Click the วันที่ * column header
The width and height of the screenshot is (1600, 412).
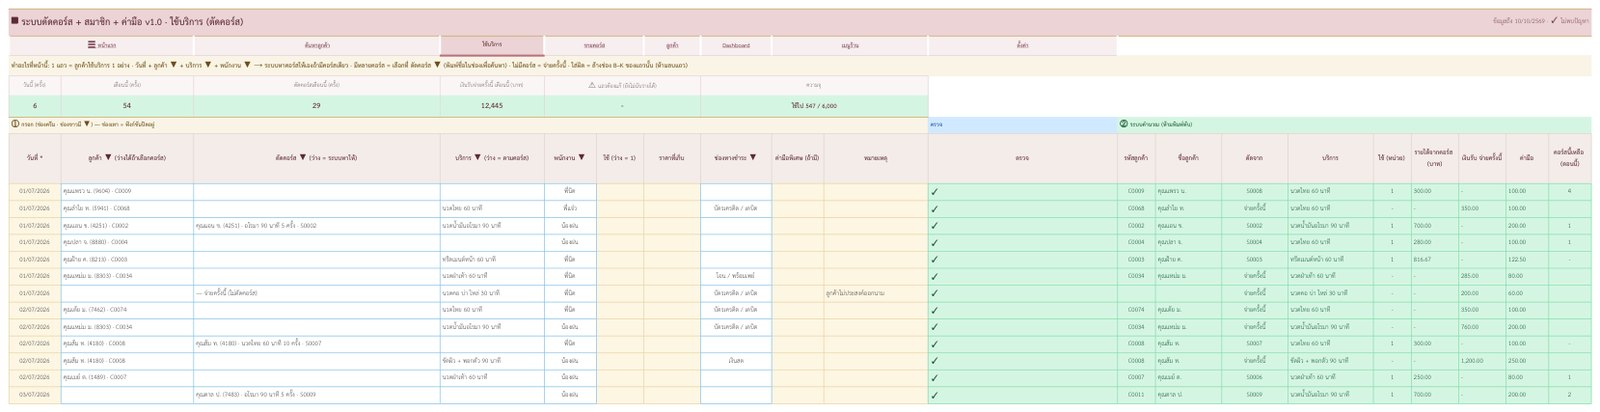[x=35, y=158]
